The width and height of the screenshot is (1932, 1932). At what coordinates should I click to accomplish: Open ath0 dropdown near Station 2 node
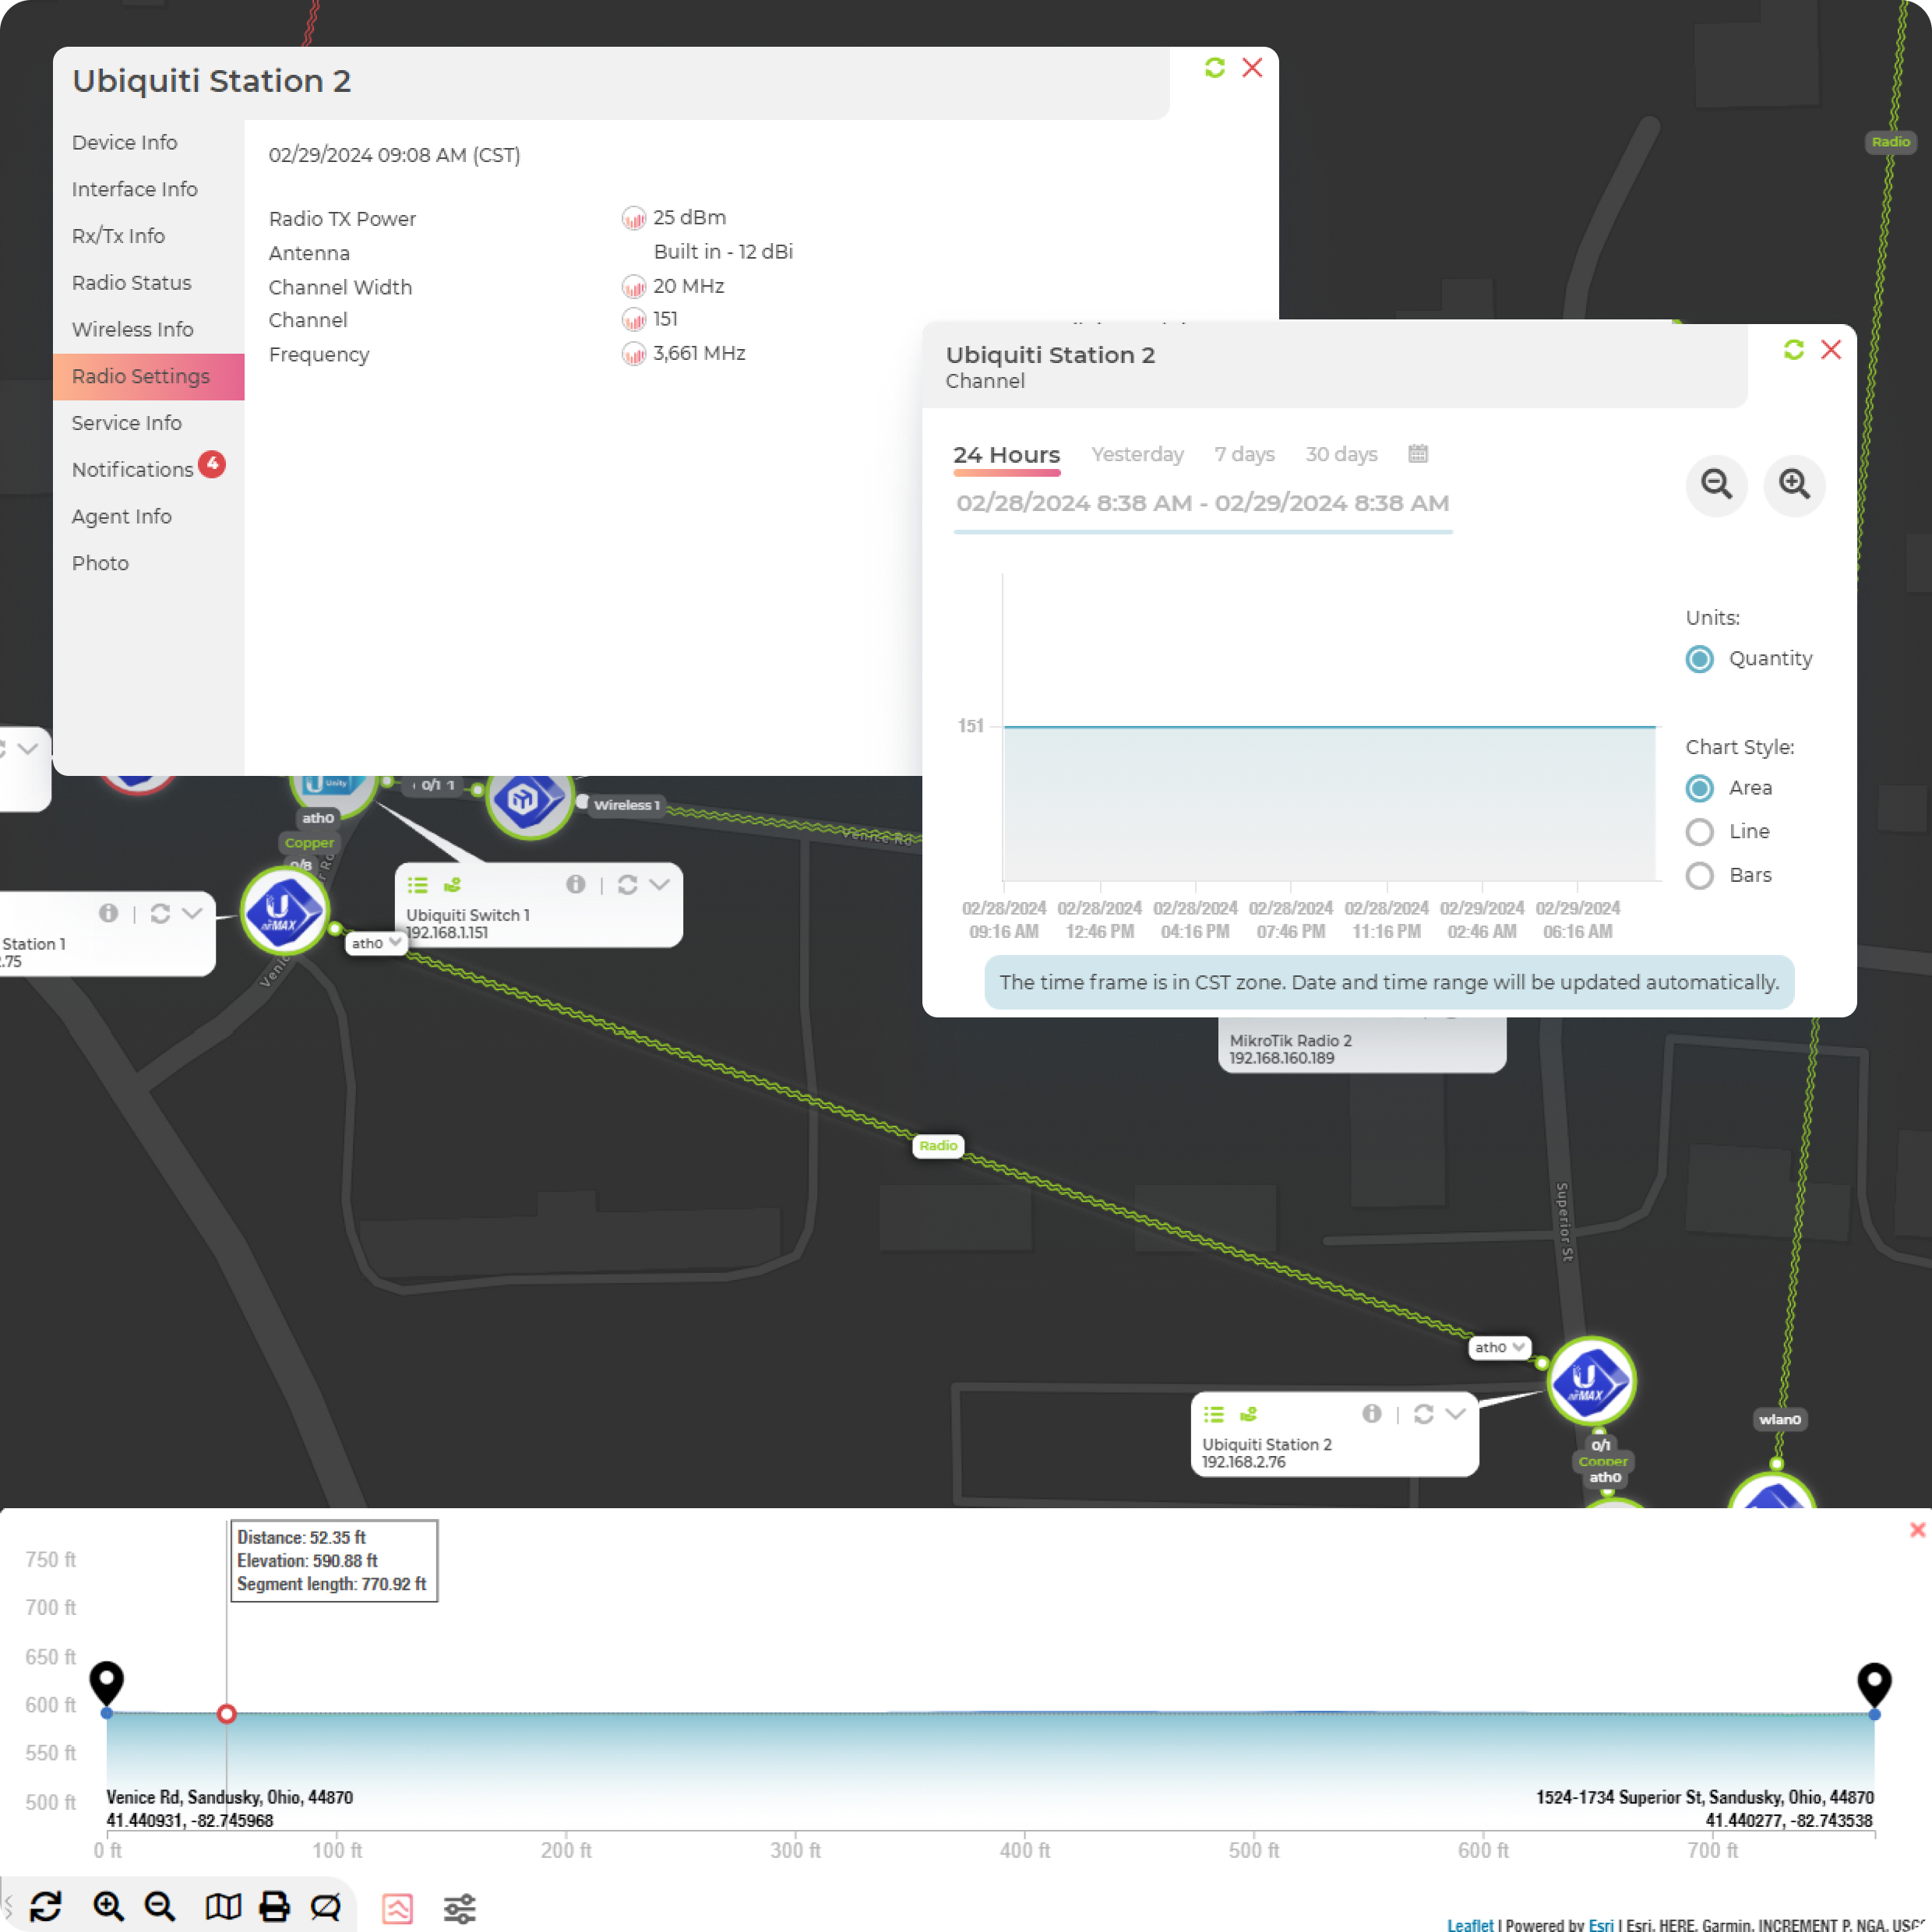1499,1347
